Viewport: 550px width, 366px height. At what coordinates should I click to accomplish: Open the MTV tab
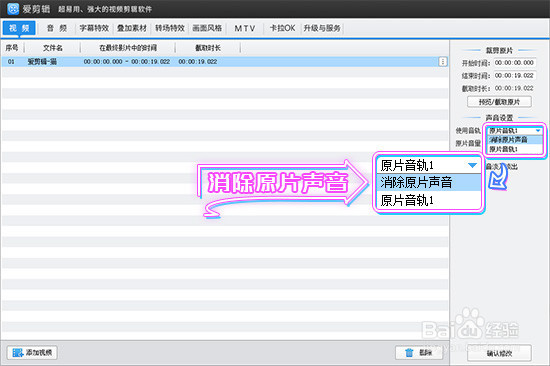244,28
